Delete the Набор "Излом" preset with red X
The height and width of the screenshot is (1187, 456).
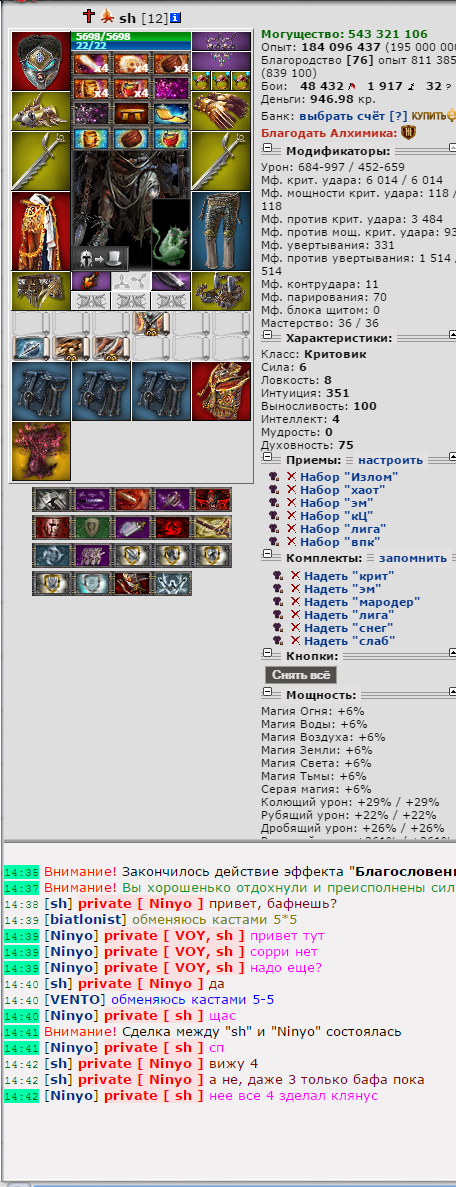292,477
